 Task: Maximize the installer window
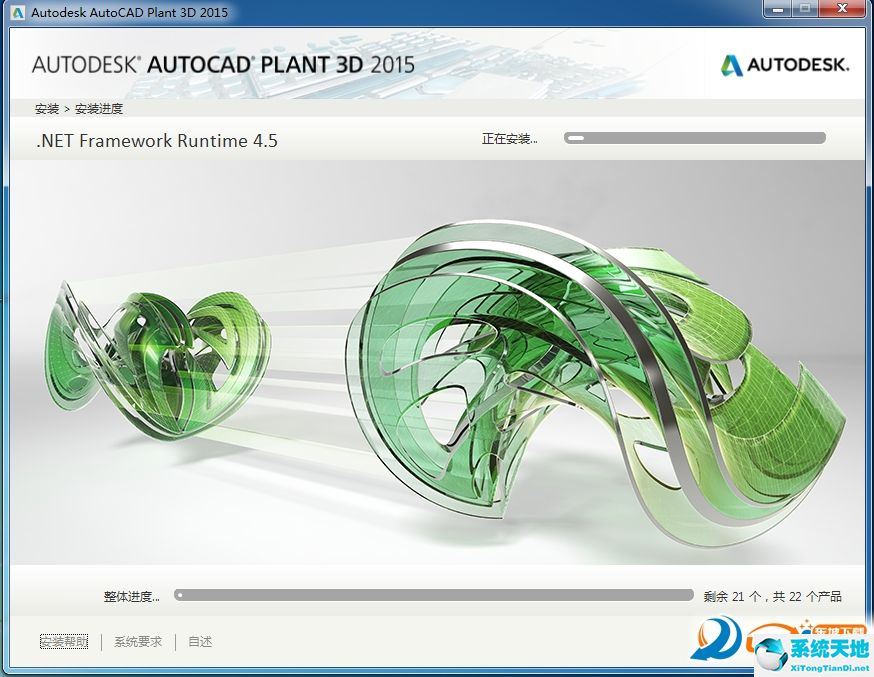click(806, 10)
